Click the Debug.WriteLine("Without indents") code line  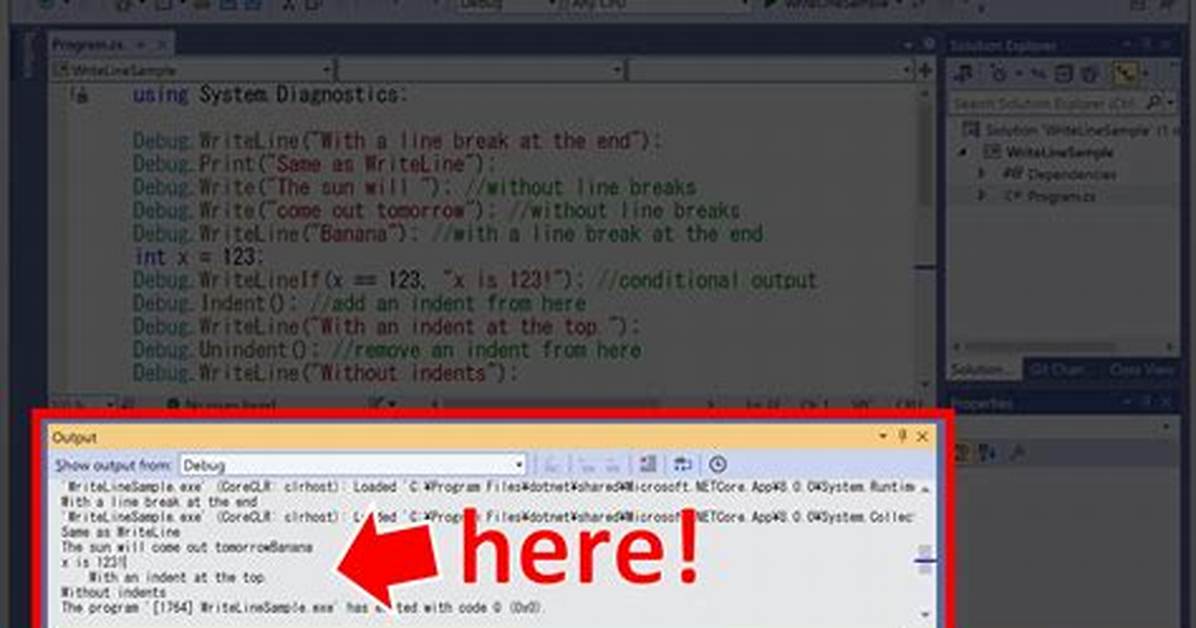325,373
